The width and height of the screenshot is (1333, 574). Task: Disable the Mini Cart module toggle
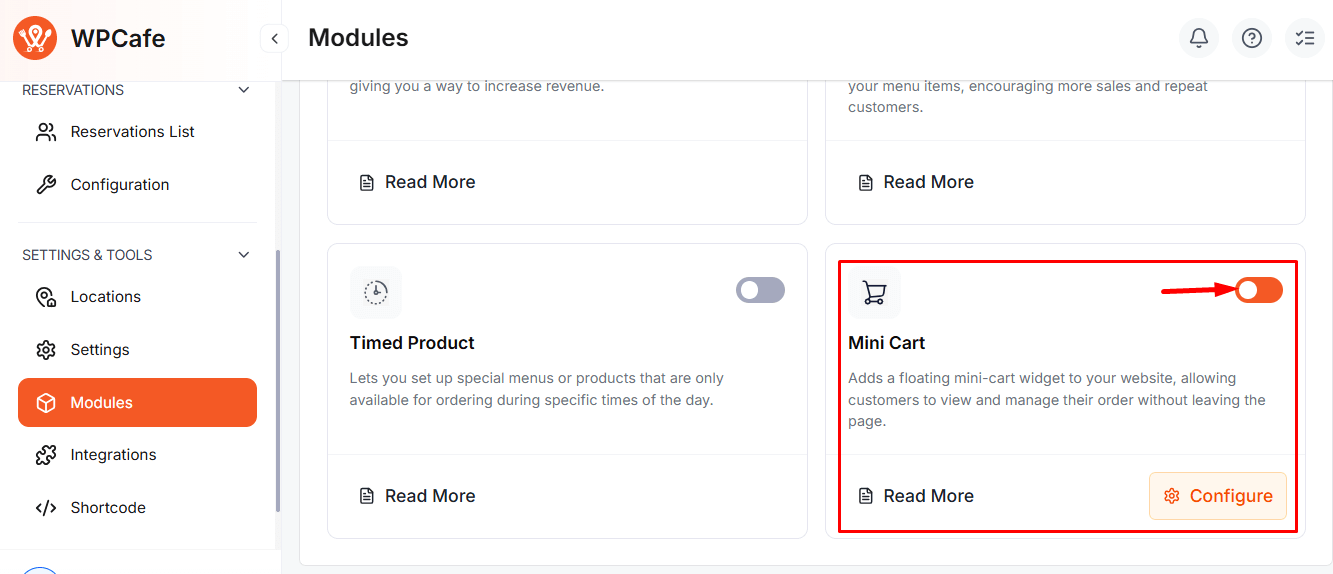(1258, 290)
